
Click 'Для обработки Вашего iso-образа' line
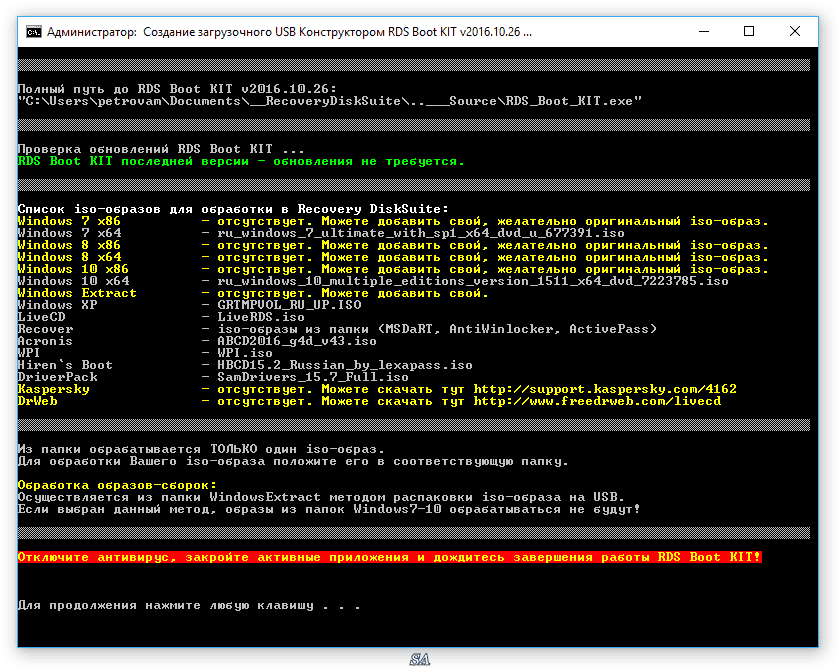click(293, 461)
